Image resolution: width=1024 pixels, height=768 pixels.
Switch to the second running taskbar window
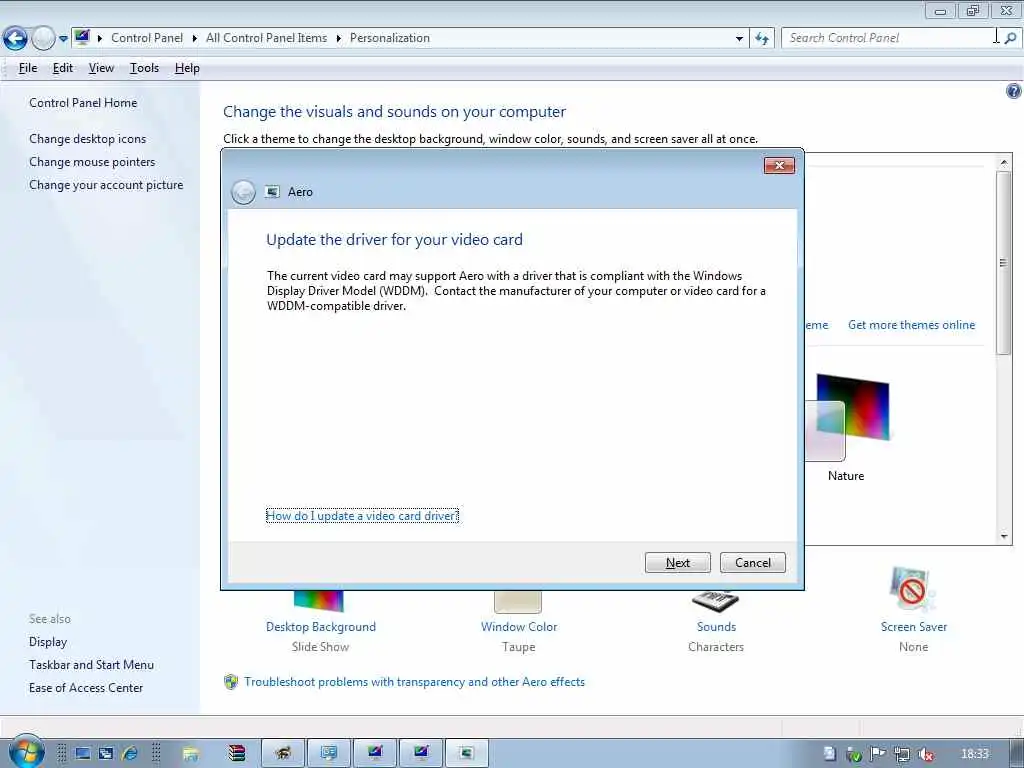(328, 753)
